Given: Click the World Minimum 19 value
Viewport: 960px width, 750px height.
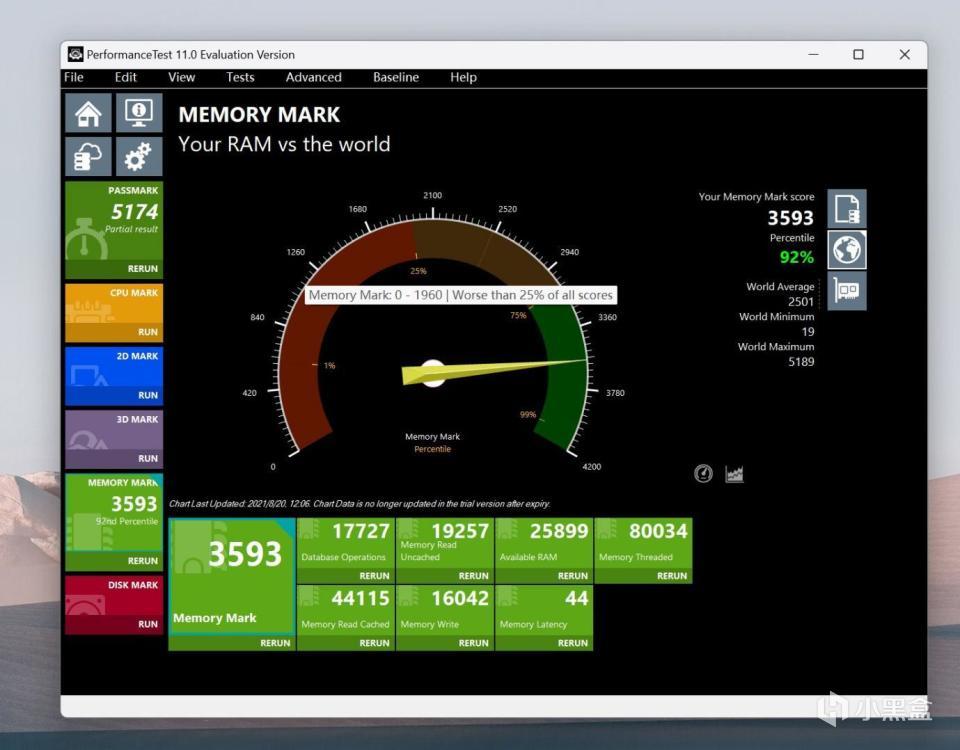Looking at the screenshot, I should [808, 331].
